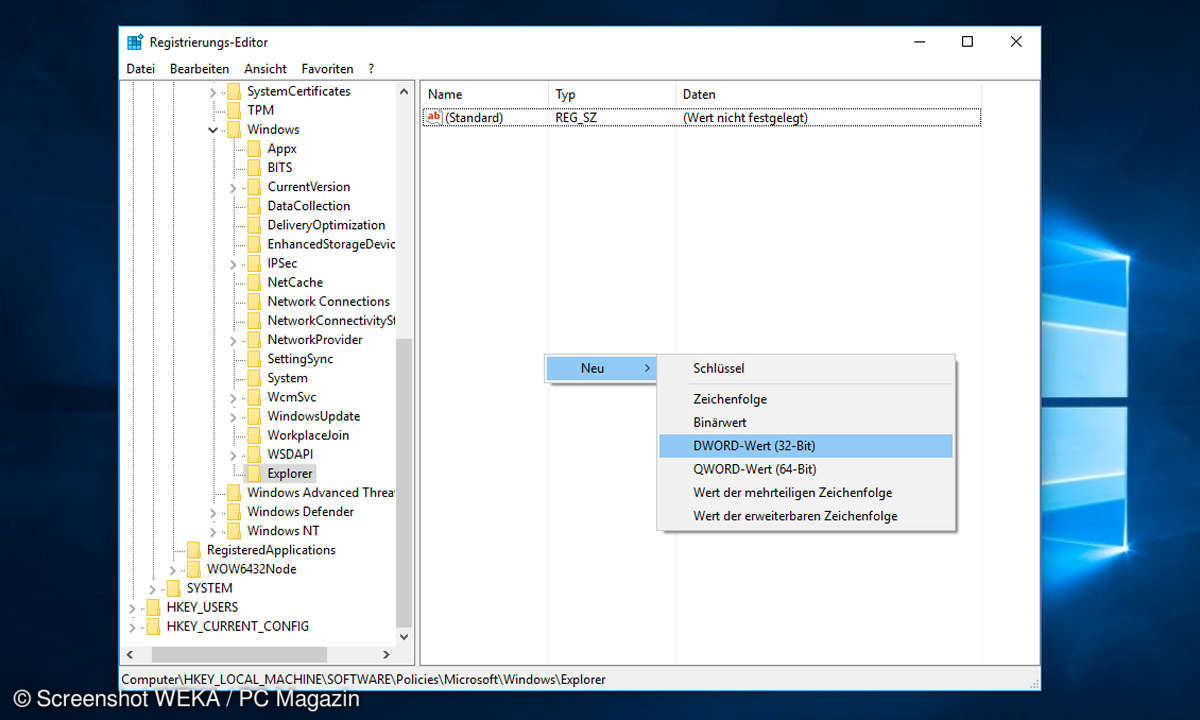Click the tree scrollbar down arrow

pos(405,635)
